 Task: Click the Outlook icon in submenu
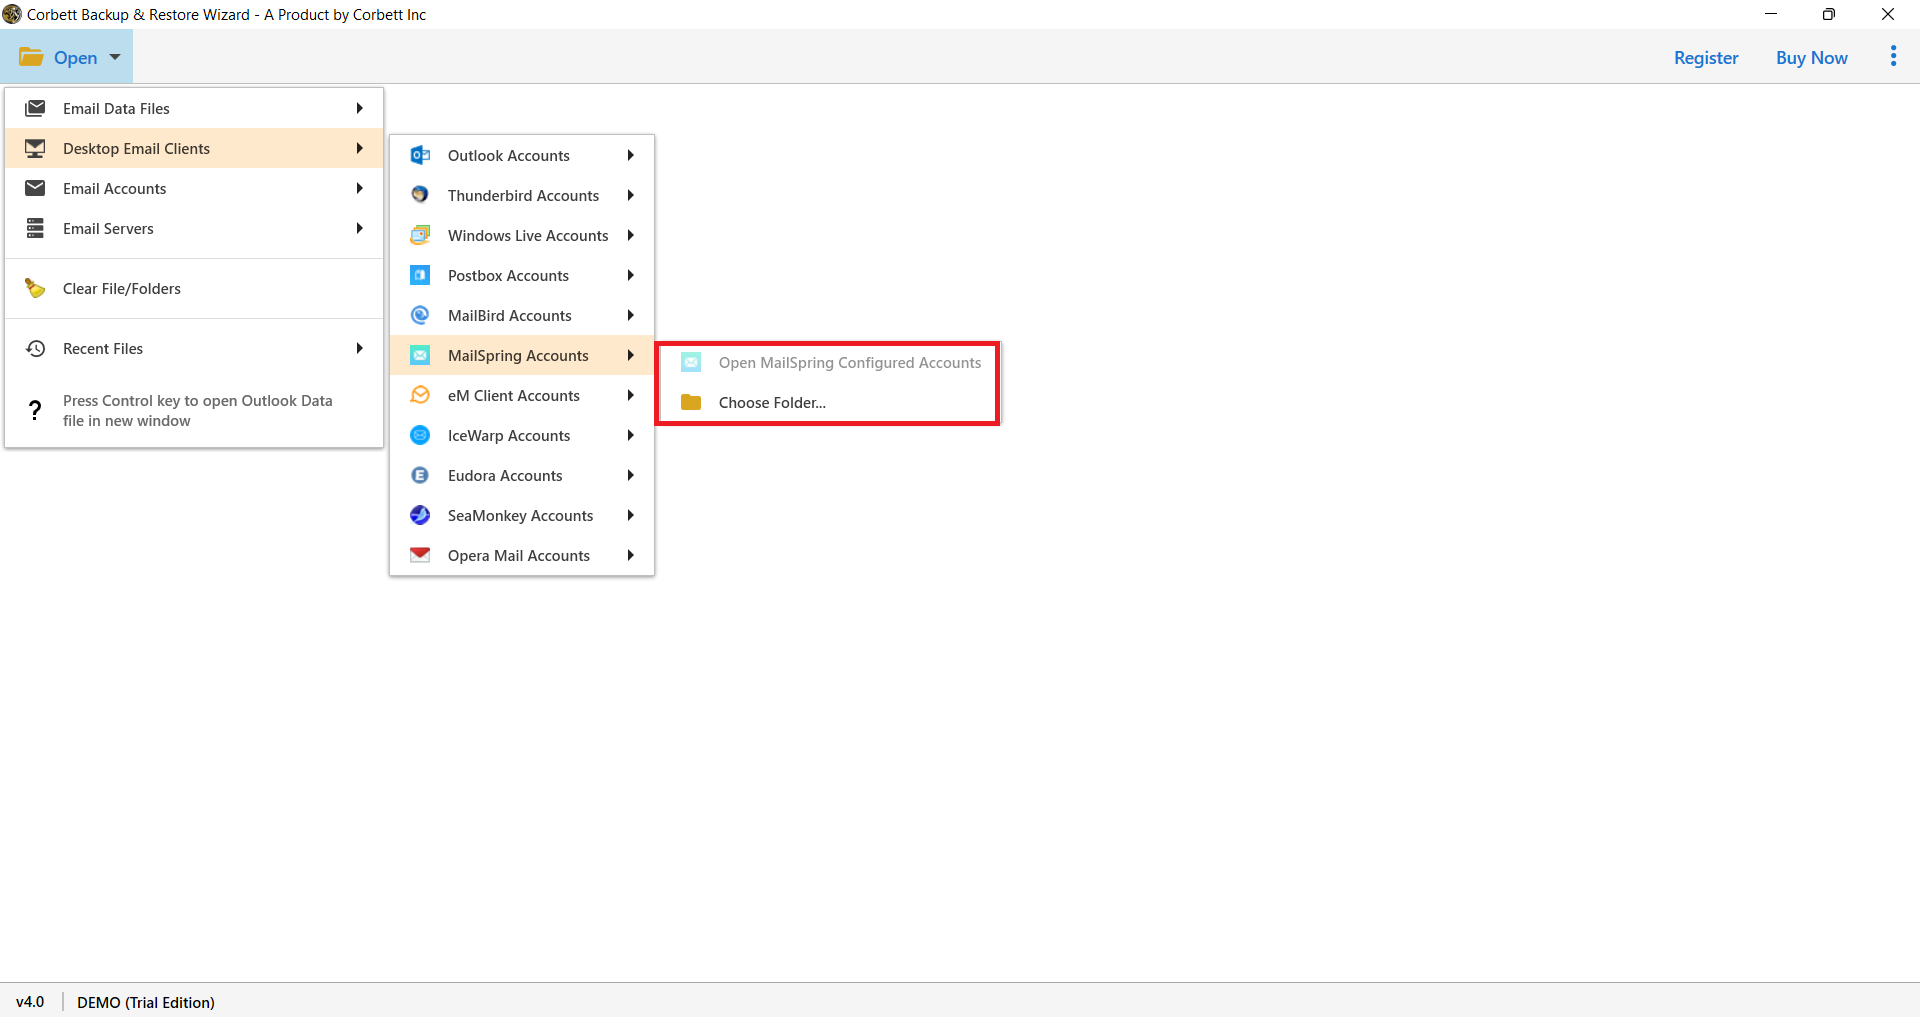coord(420,155)
